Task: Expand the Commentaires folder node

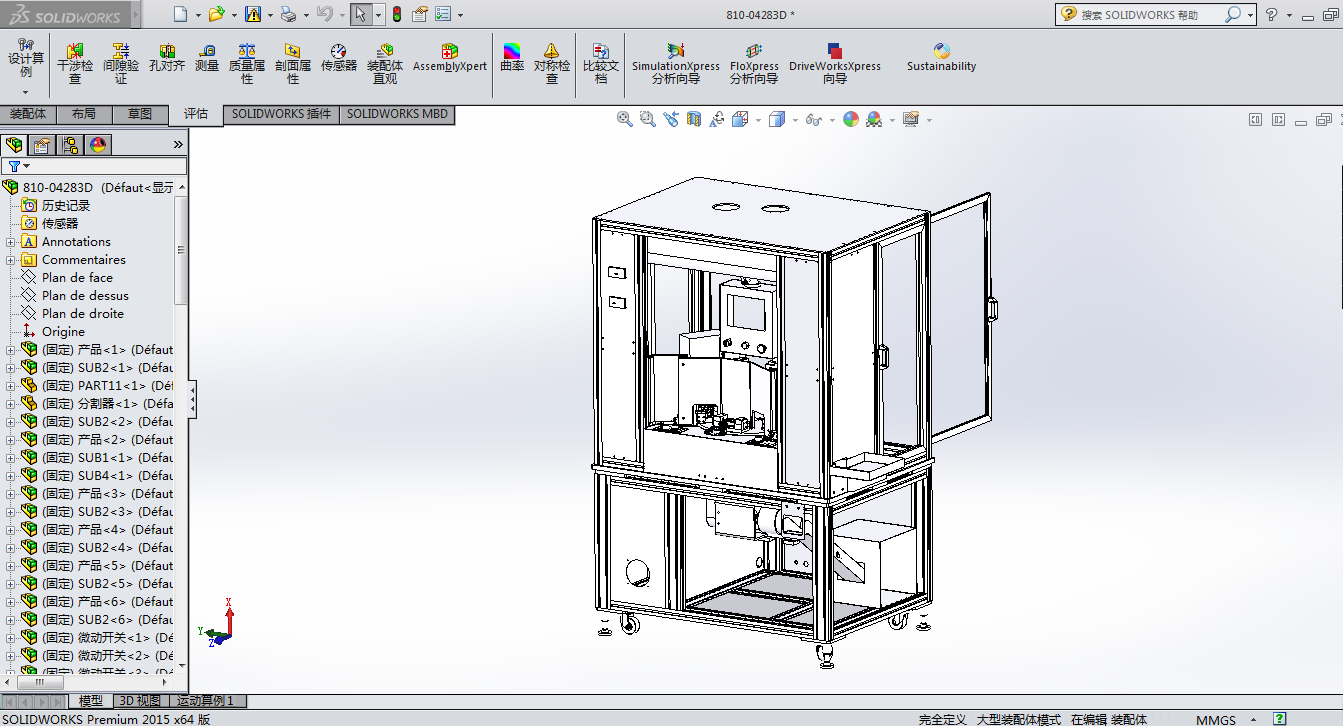Action: tap(11, 260)
